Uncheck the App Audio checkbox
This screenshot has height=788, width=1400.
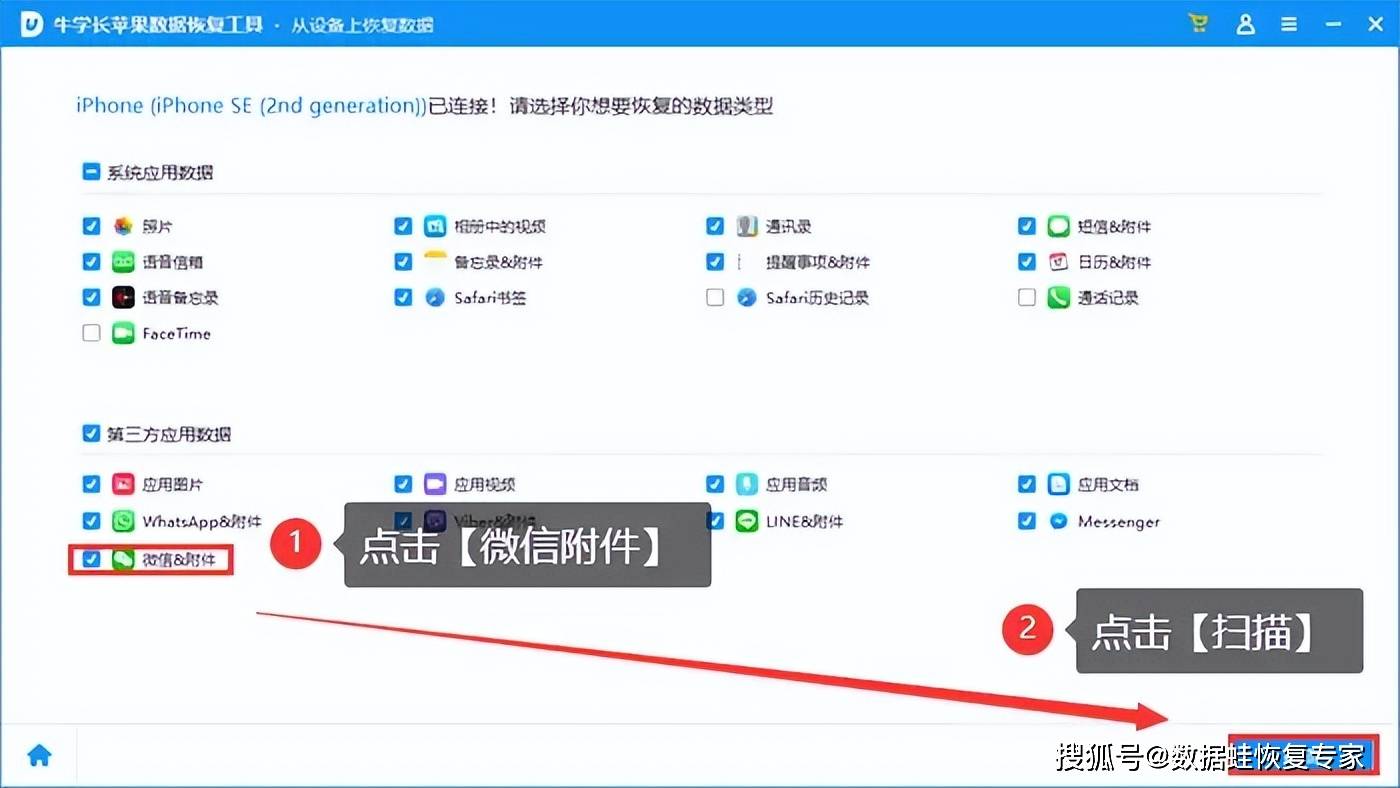[x=715, y=485]
